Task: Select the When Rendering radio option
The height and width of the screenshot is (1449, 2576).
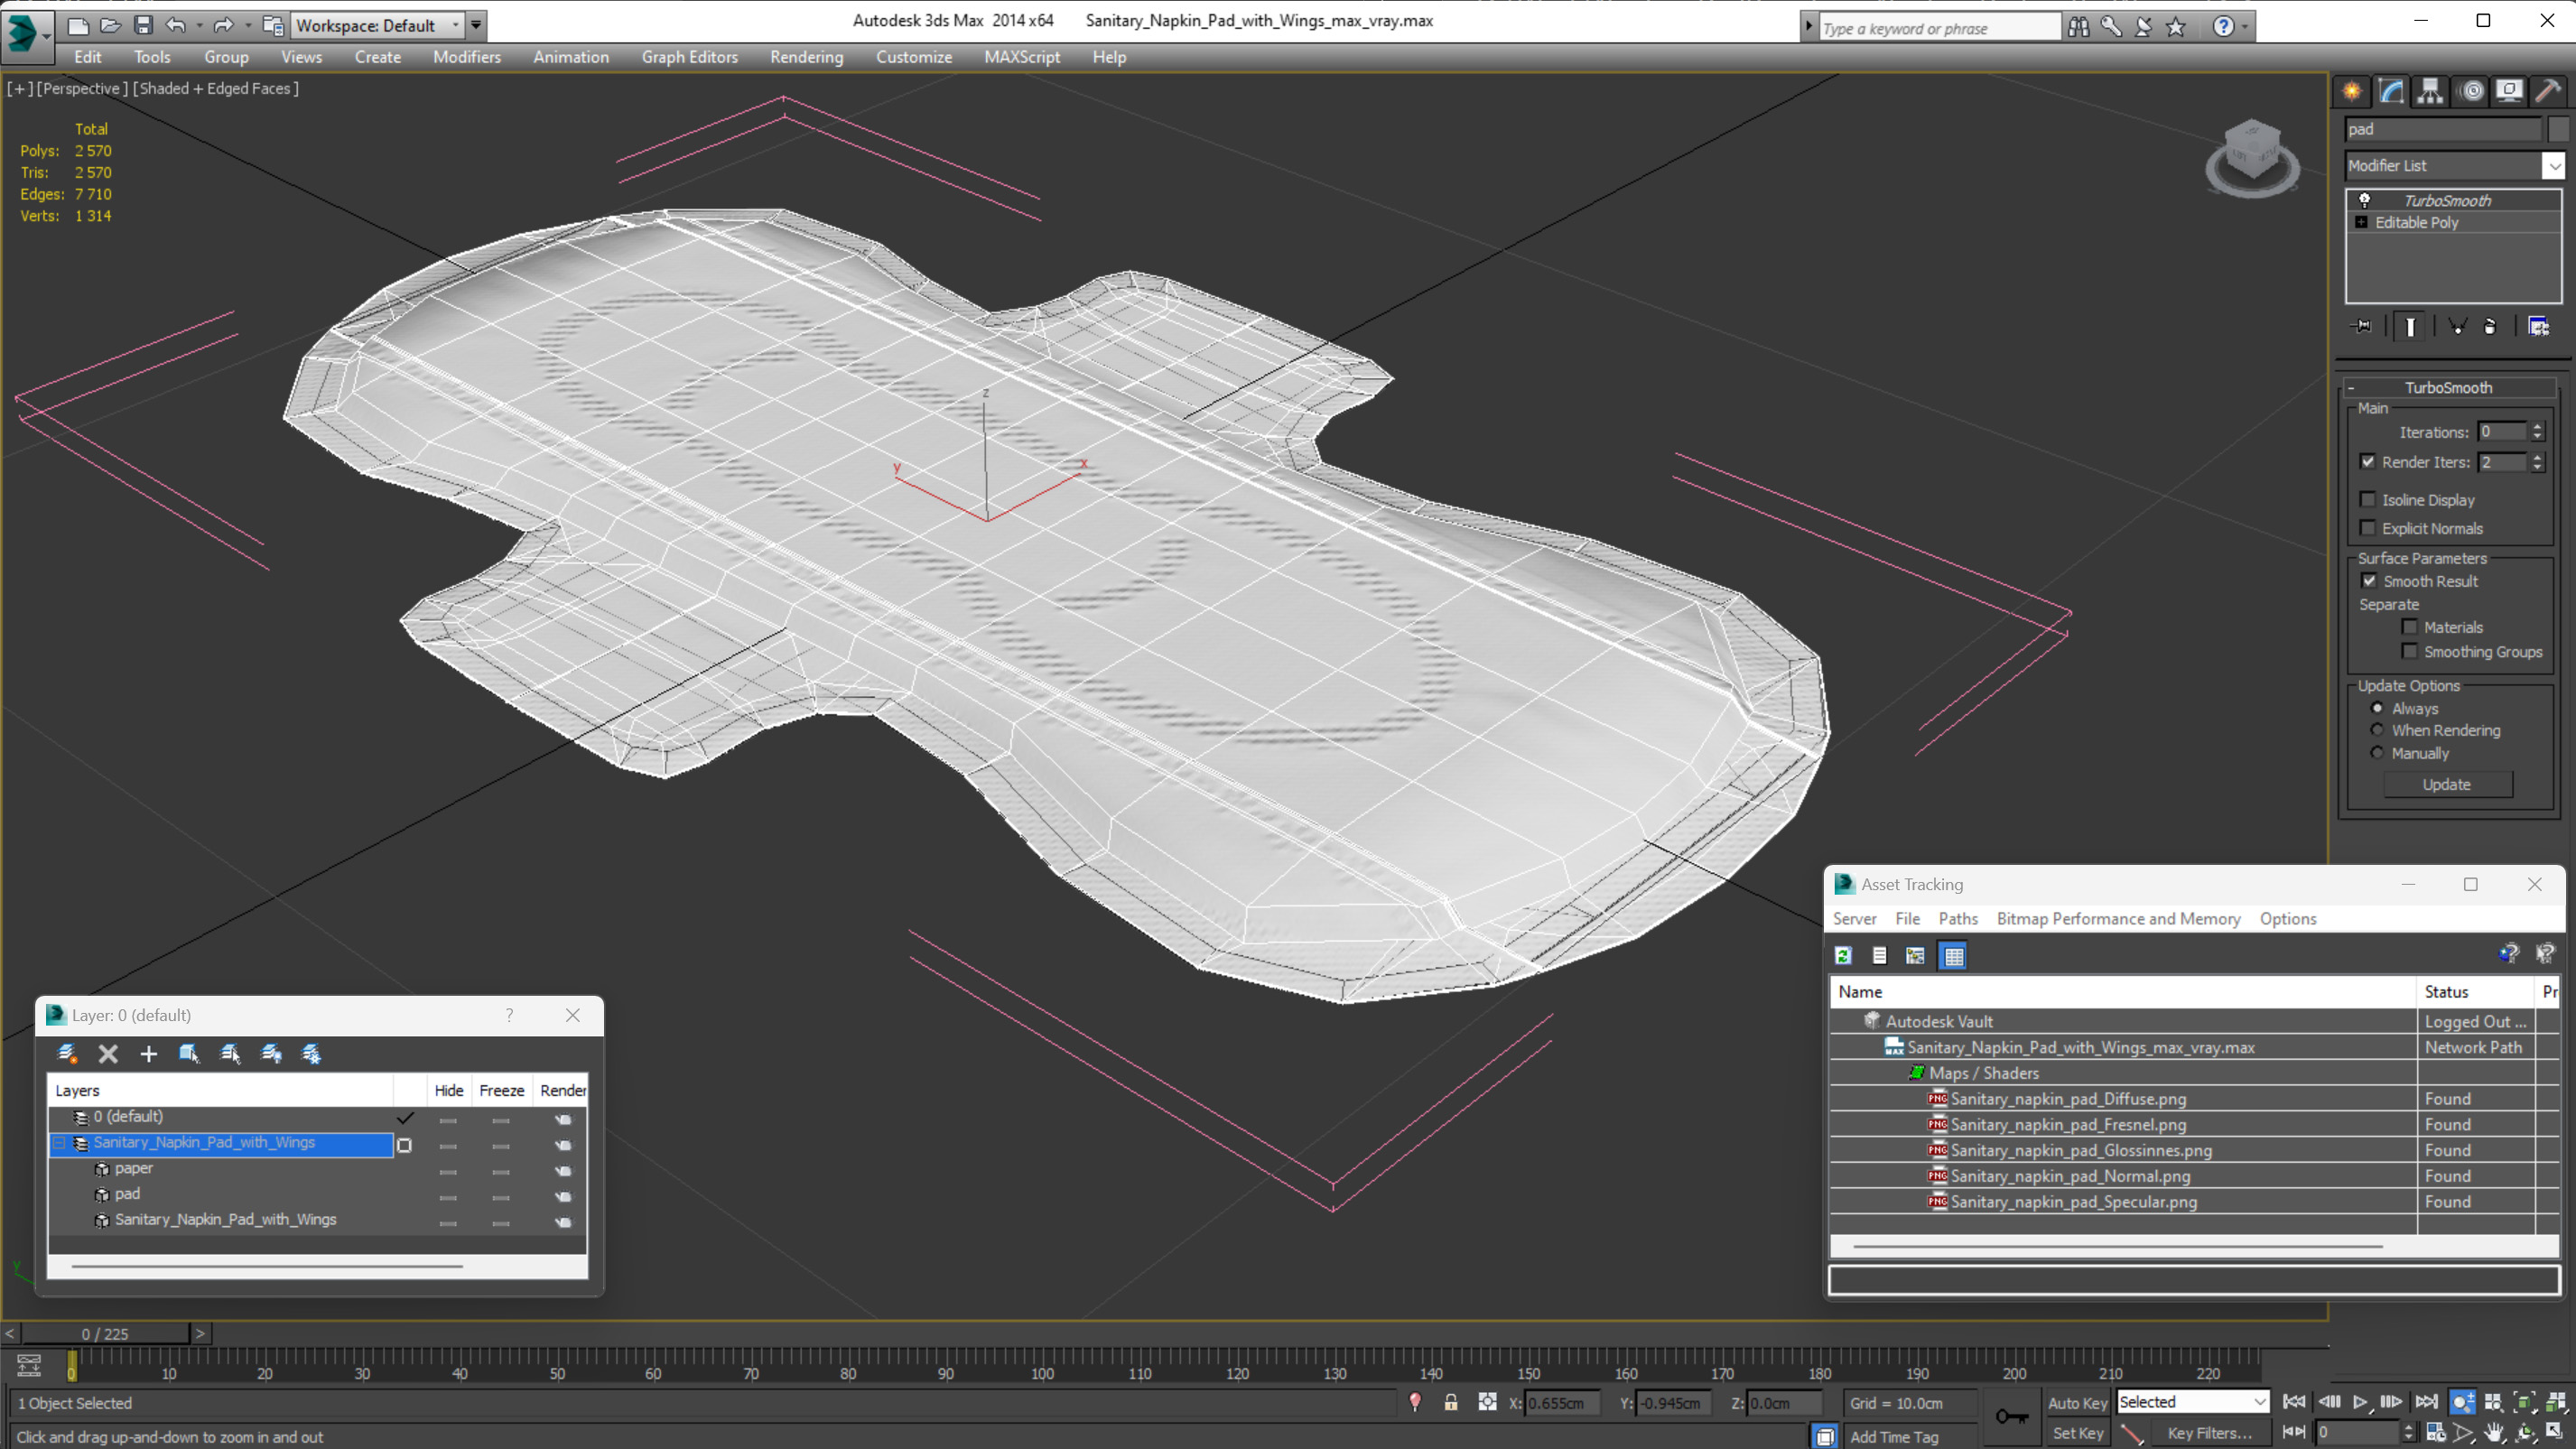Action: point(2377,730)
